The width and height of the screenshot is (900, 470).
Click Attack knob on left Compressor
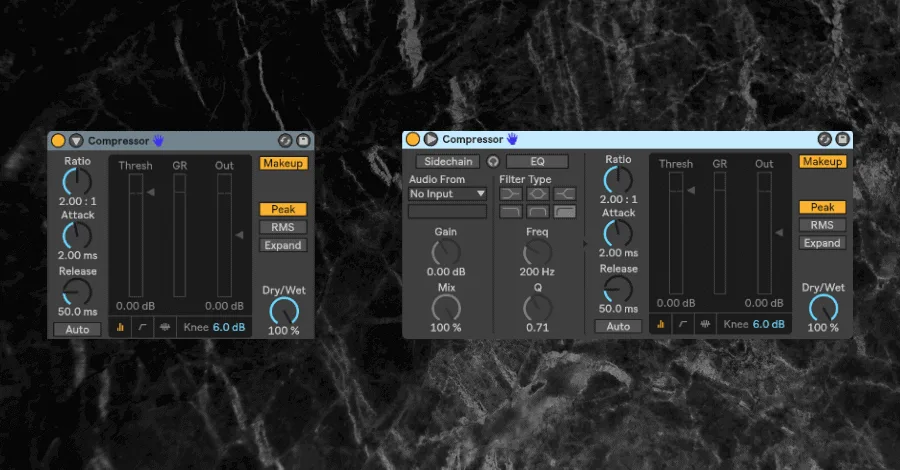pos(77,235)
